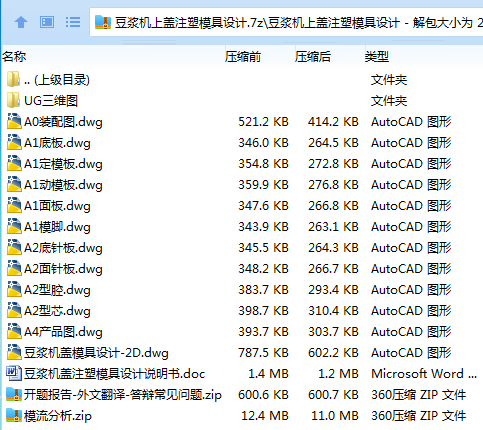Sort by the 类型 column header

[x=377, y=57]
